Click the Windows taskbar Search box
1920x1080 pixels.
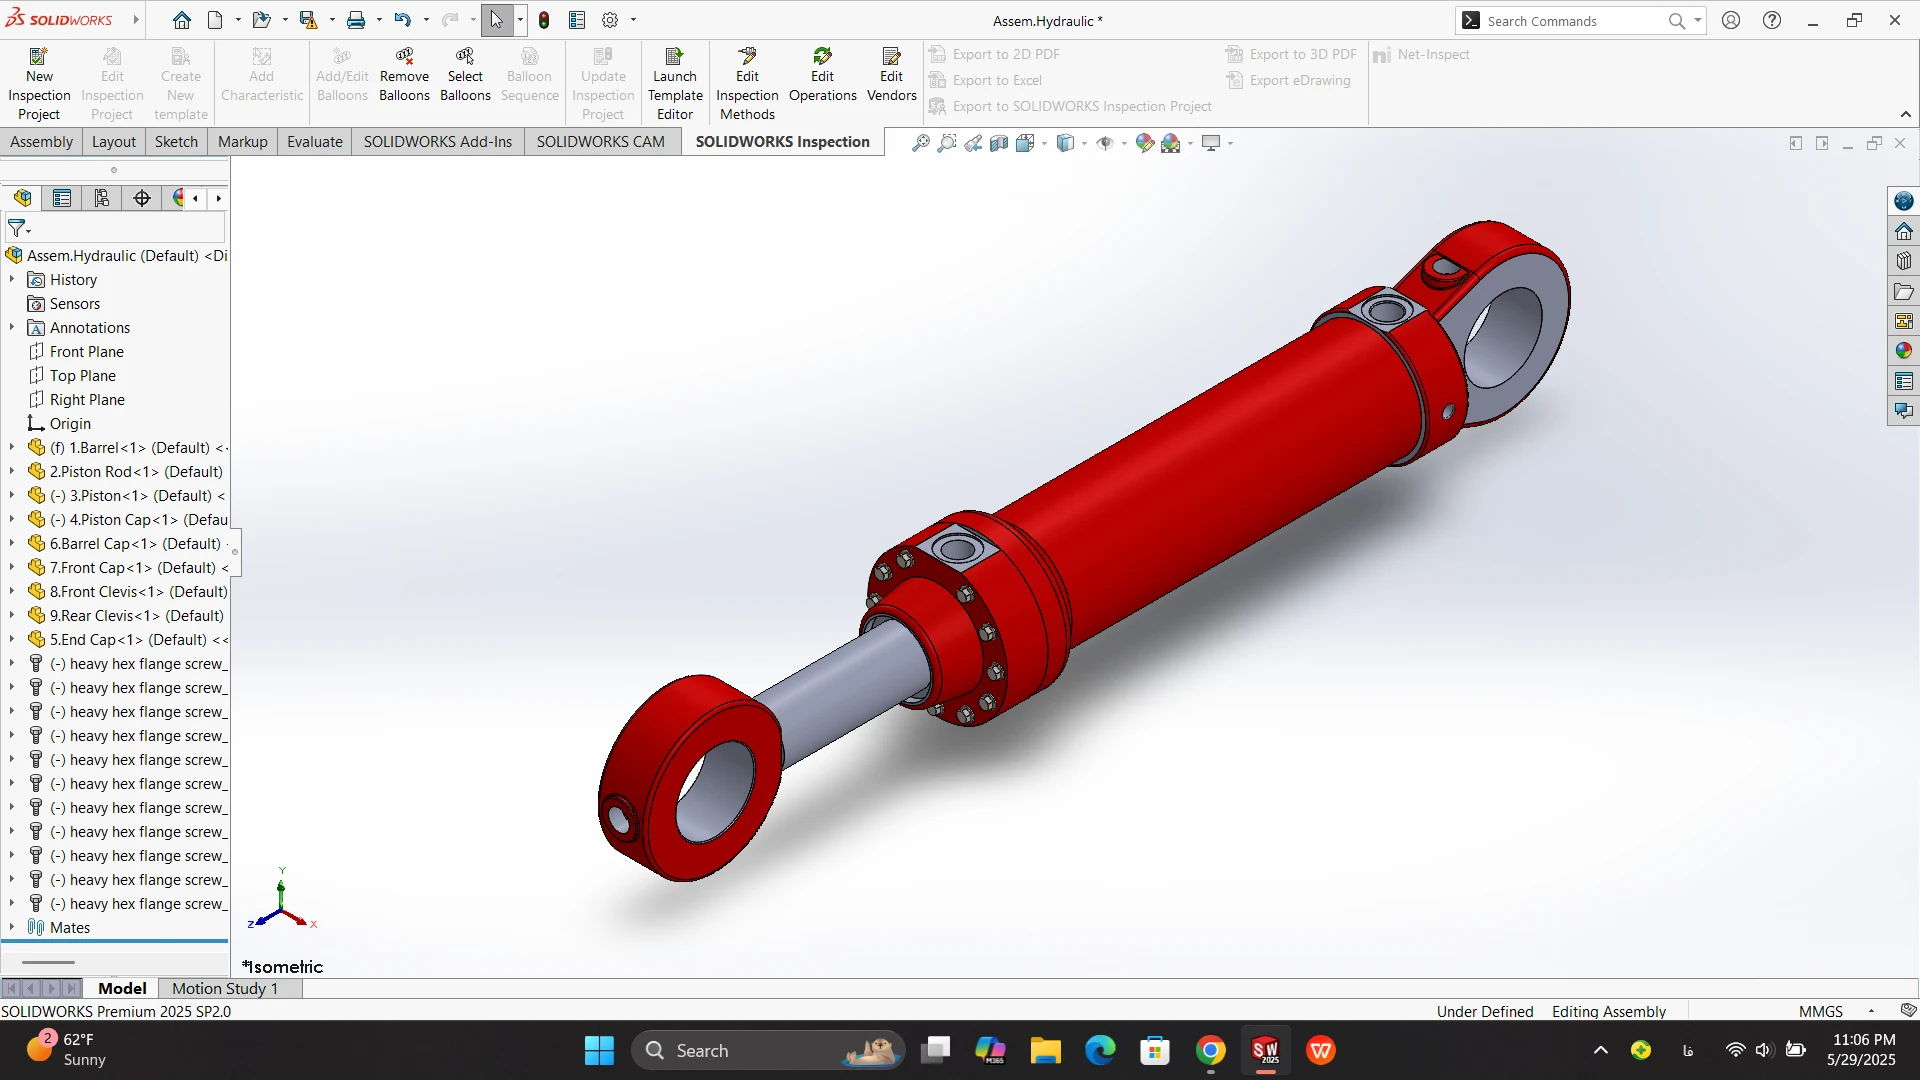pos(768,1050)
